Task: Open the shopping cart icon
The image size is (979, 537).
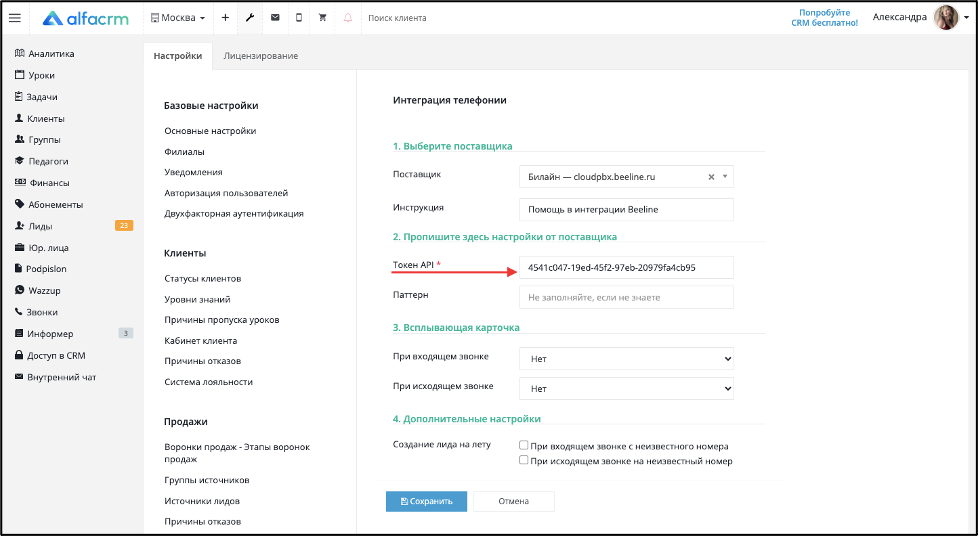Action: click(323, 18)
